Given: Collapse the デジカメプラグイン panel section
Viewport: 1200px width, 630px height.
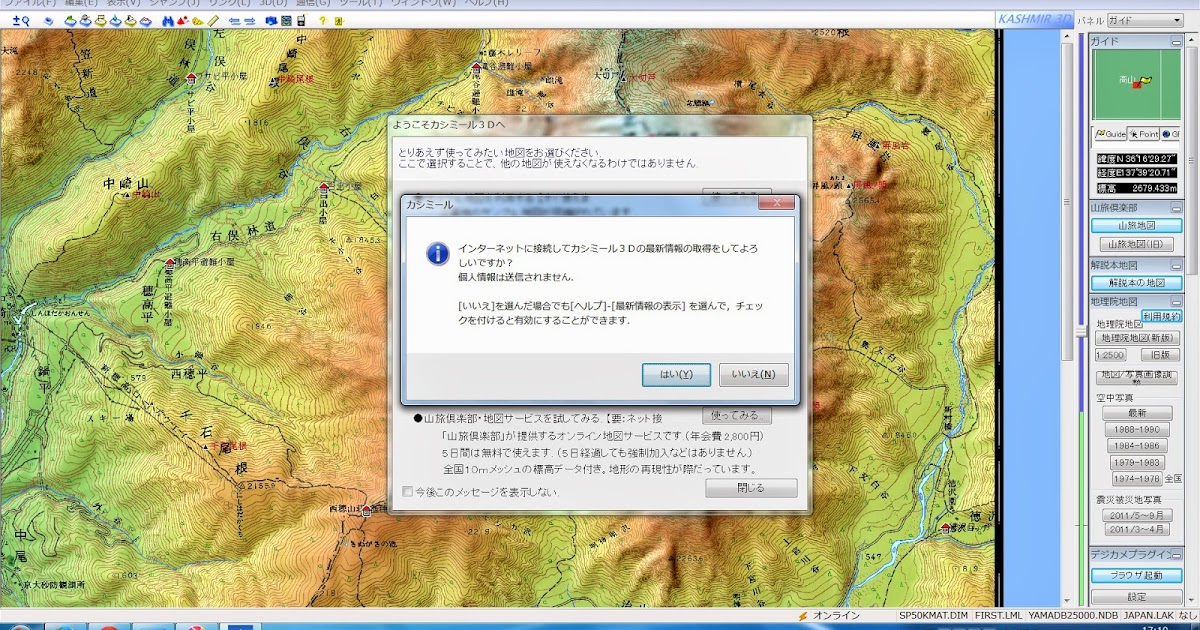Looking at the screenshot, I should coord(1175,554).
